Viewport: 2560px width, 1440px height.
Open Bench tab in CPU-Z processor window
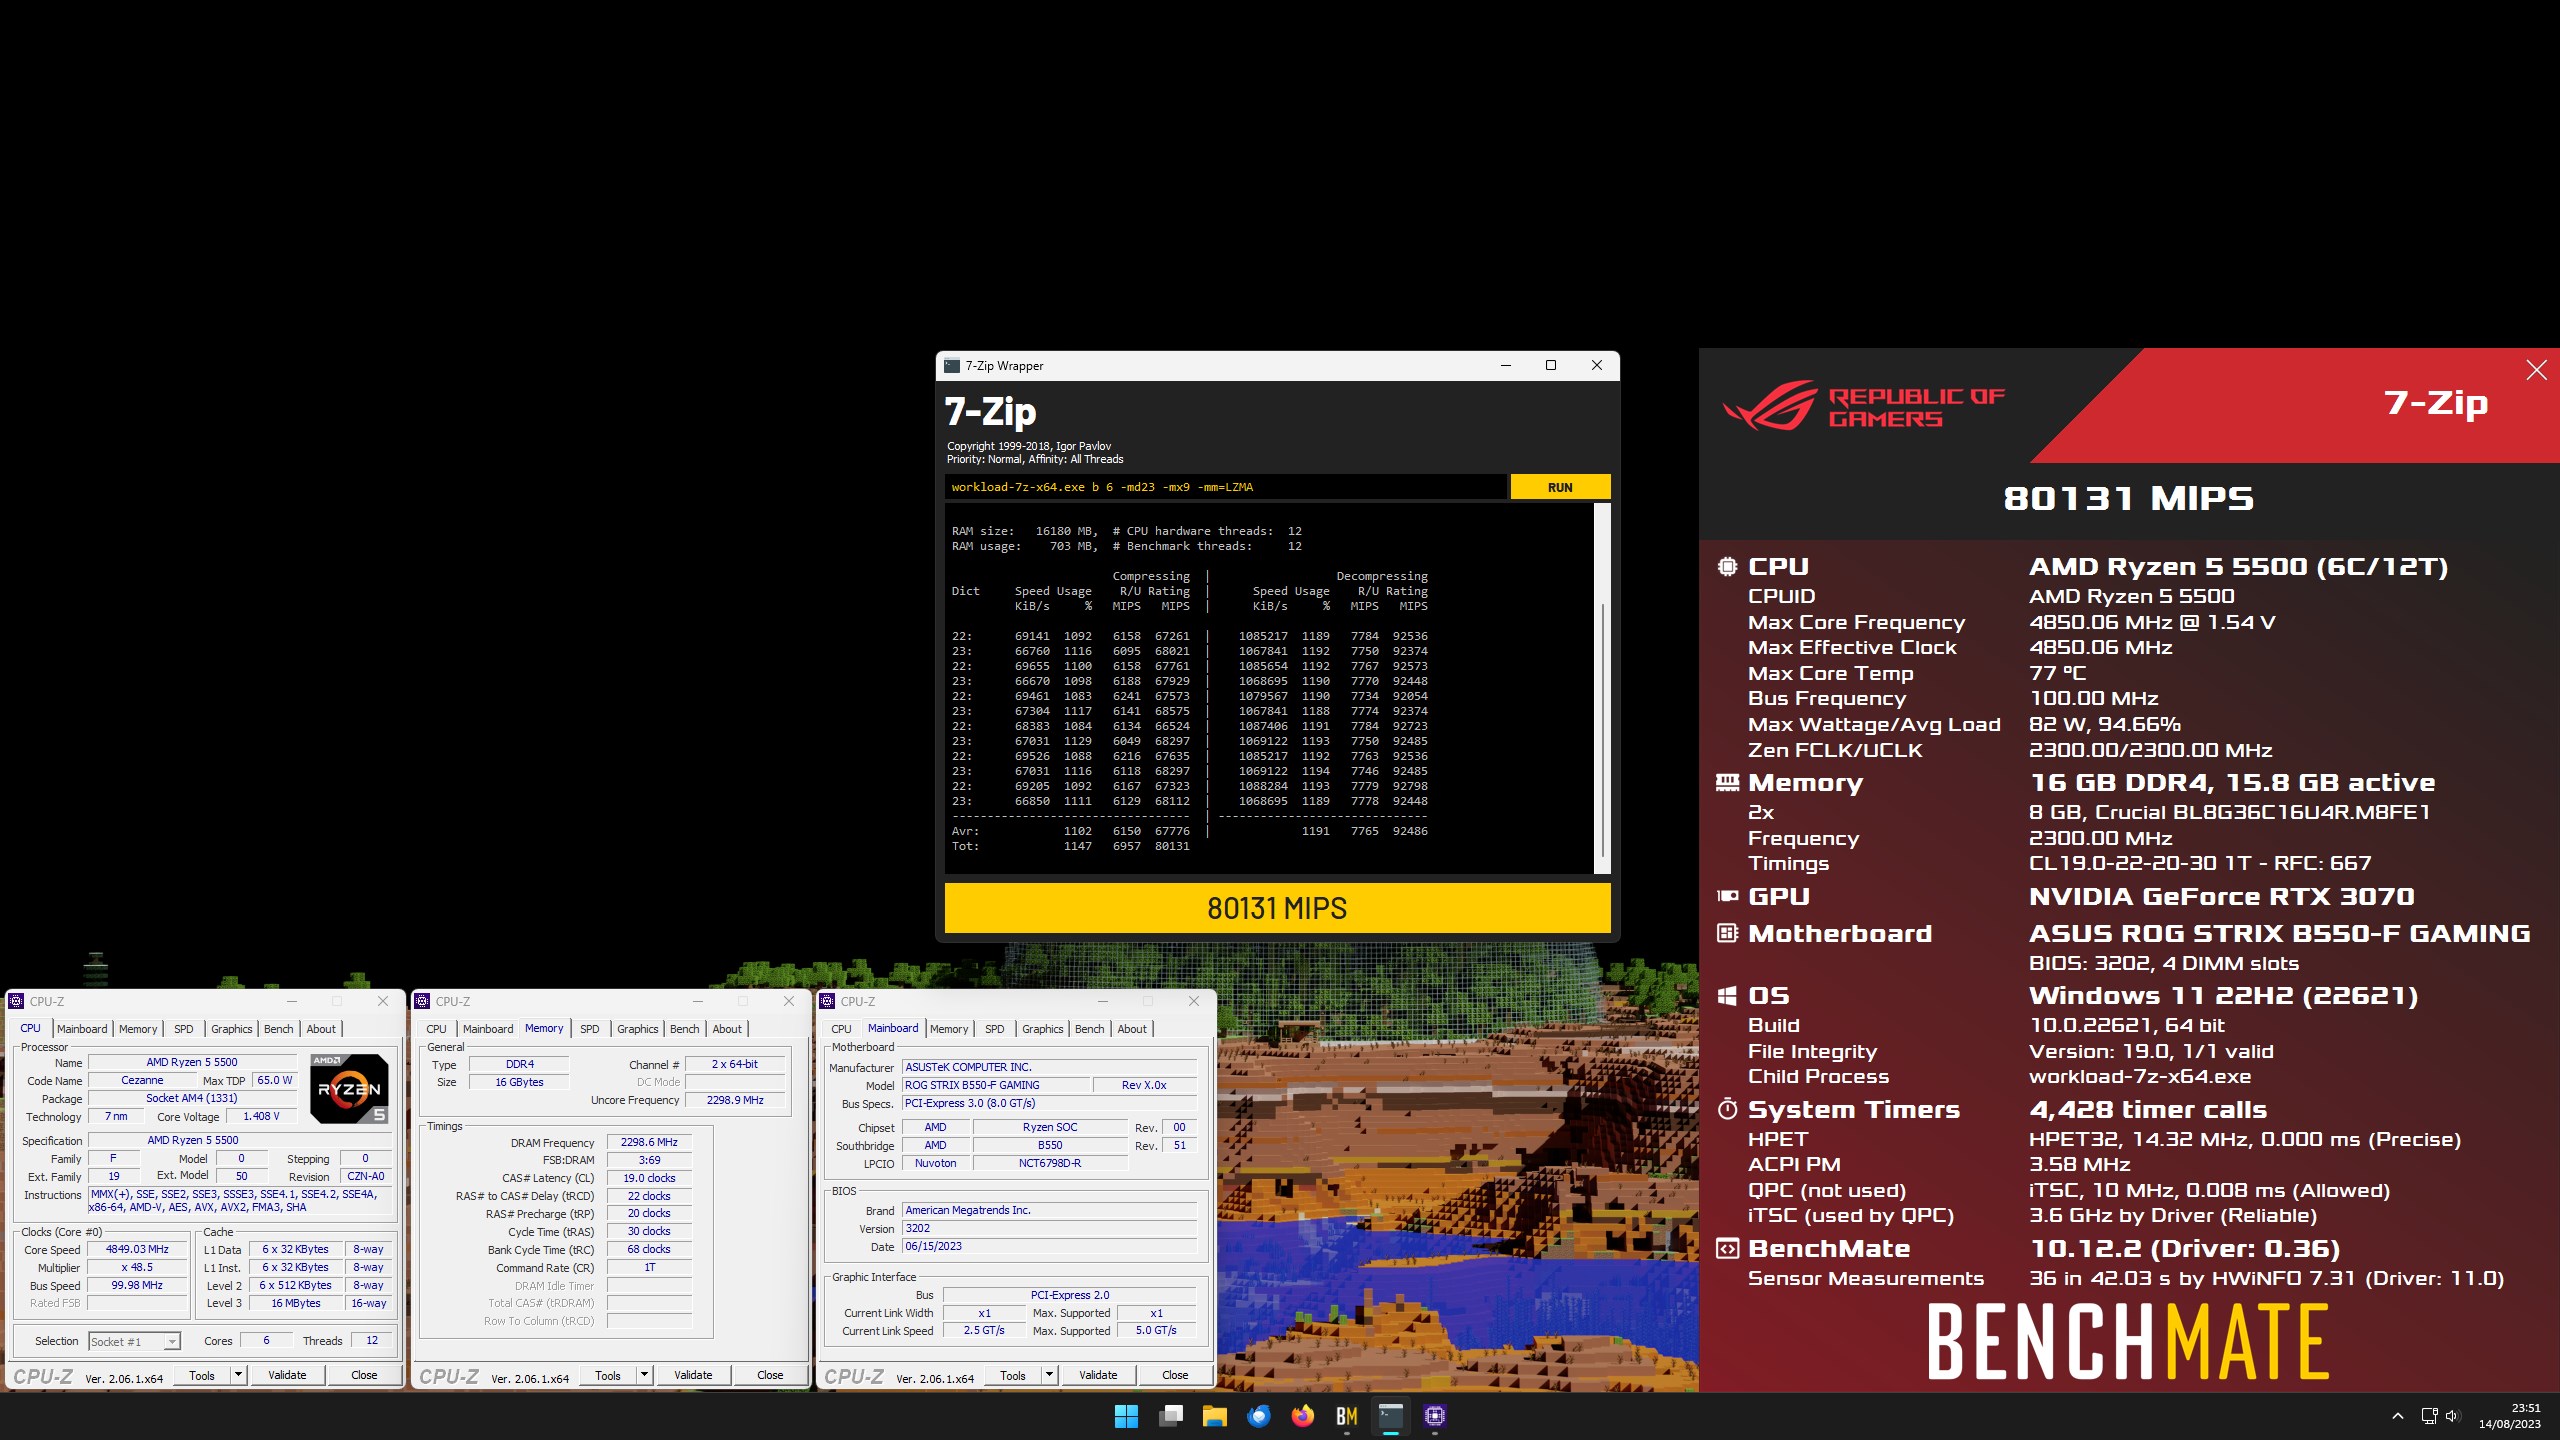click(x=279, y=1029)
